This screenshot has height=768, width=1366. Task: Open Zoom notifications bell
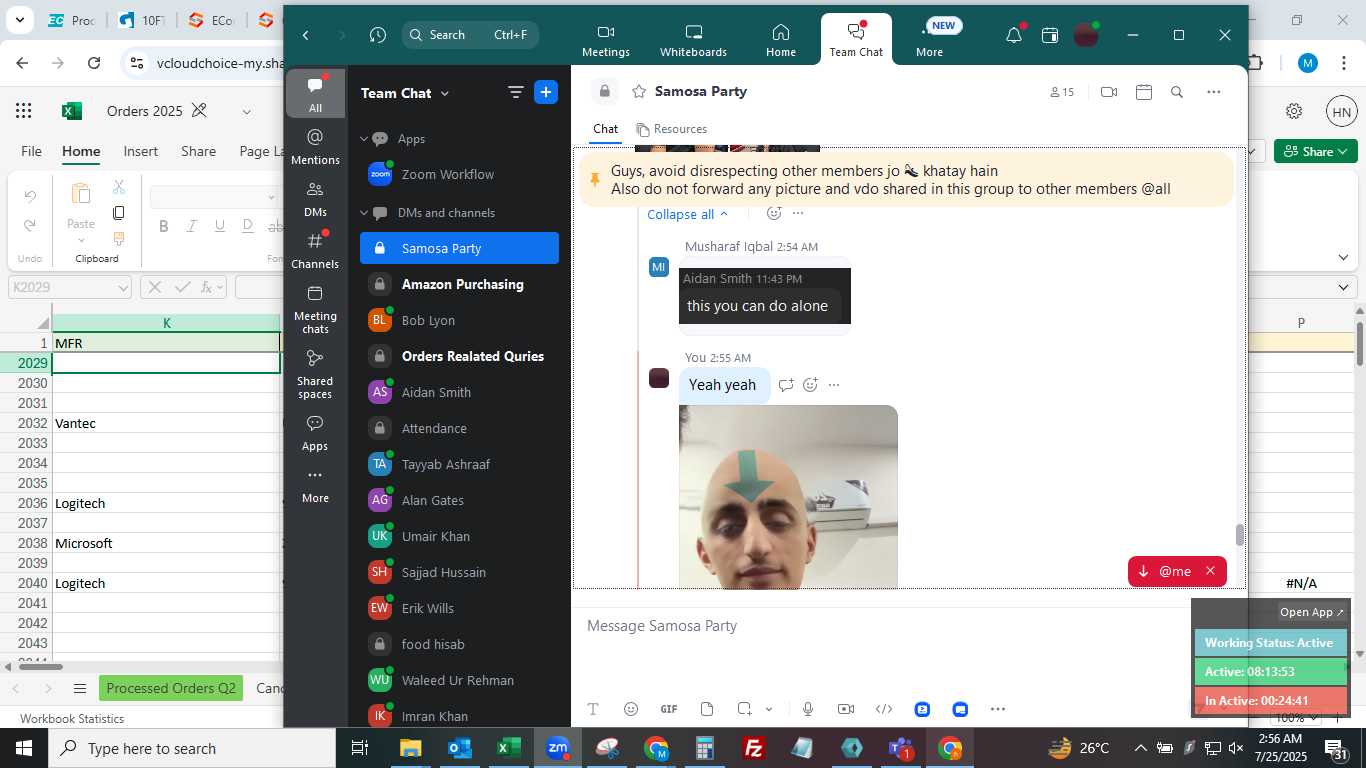pos(1014,35)
